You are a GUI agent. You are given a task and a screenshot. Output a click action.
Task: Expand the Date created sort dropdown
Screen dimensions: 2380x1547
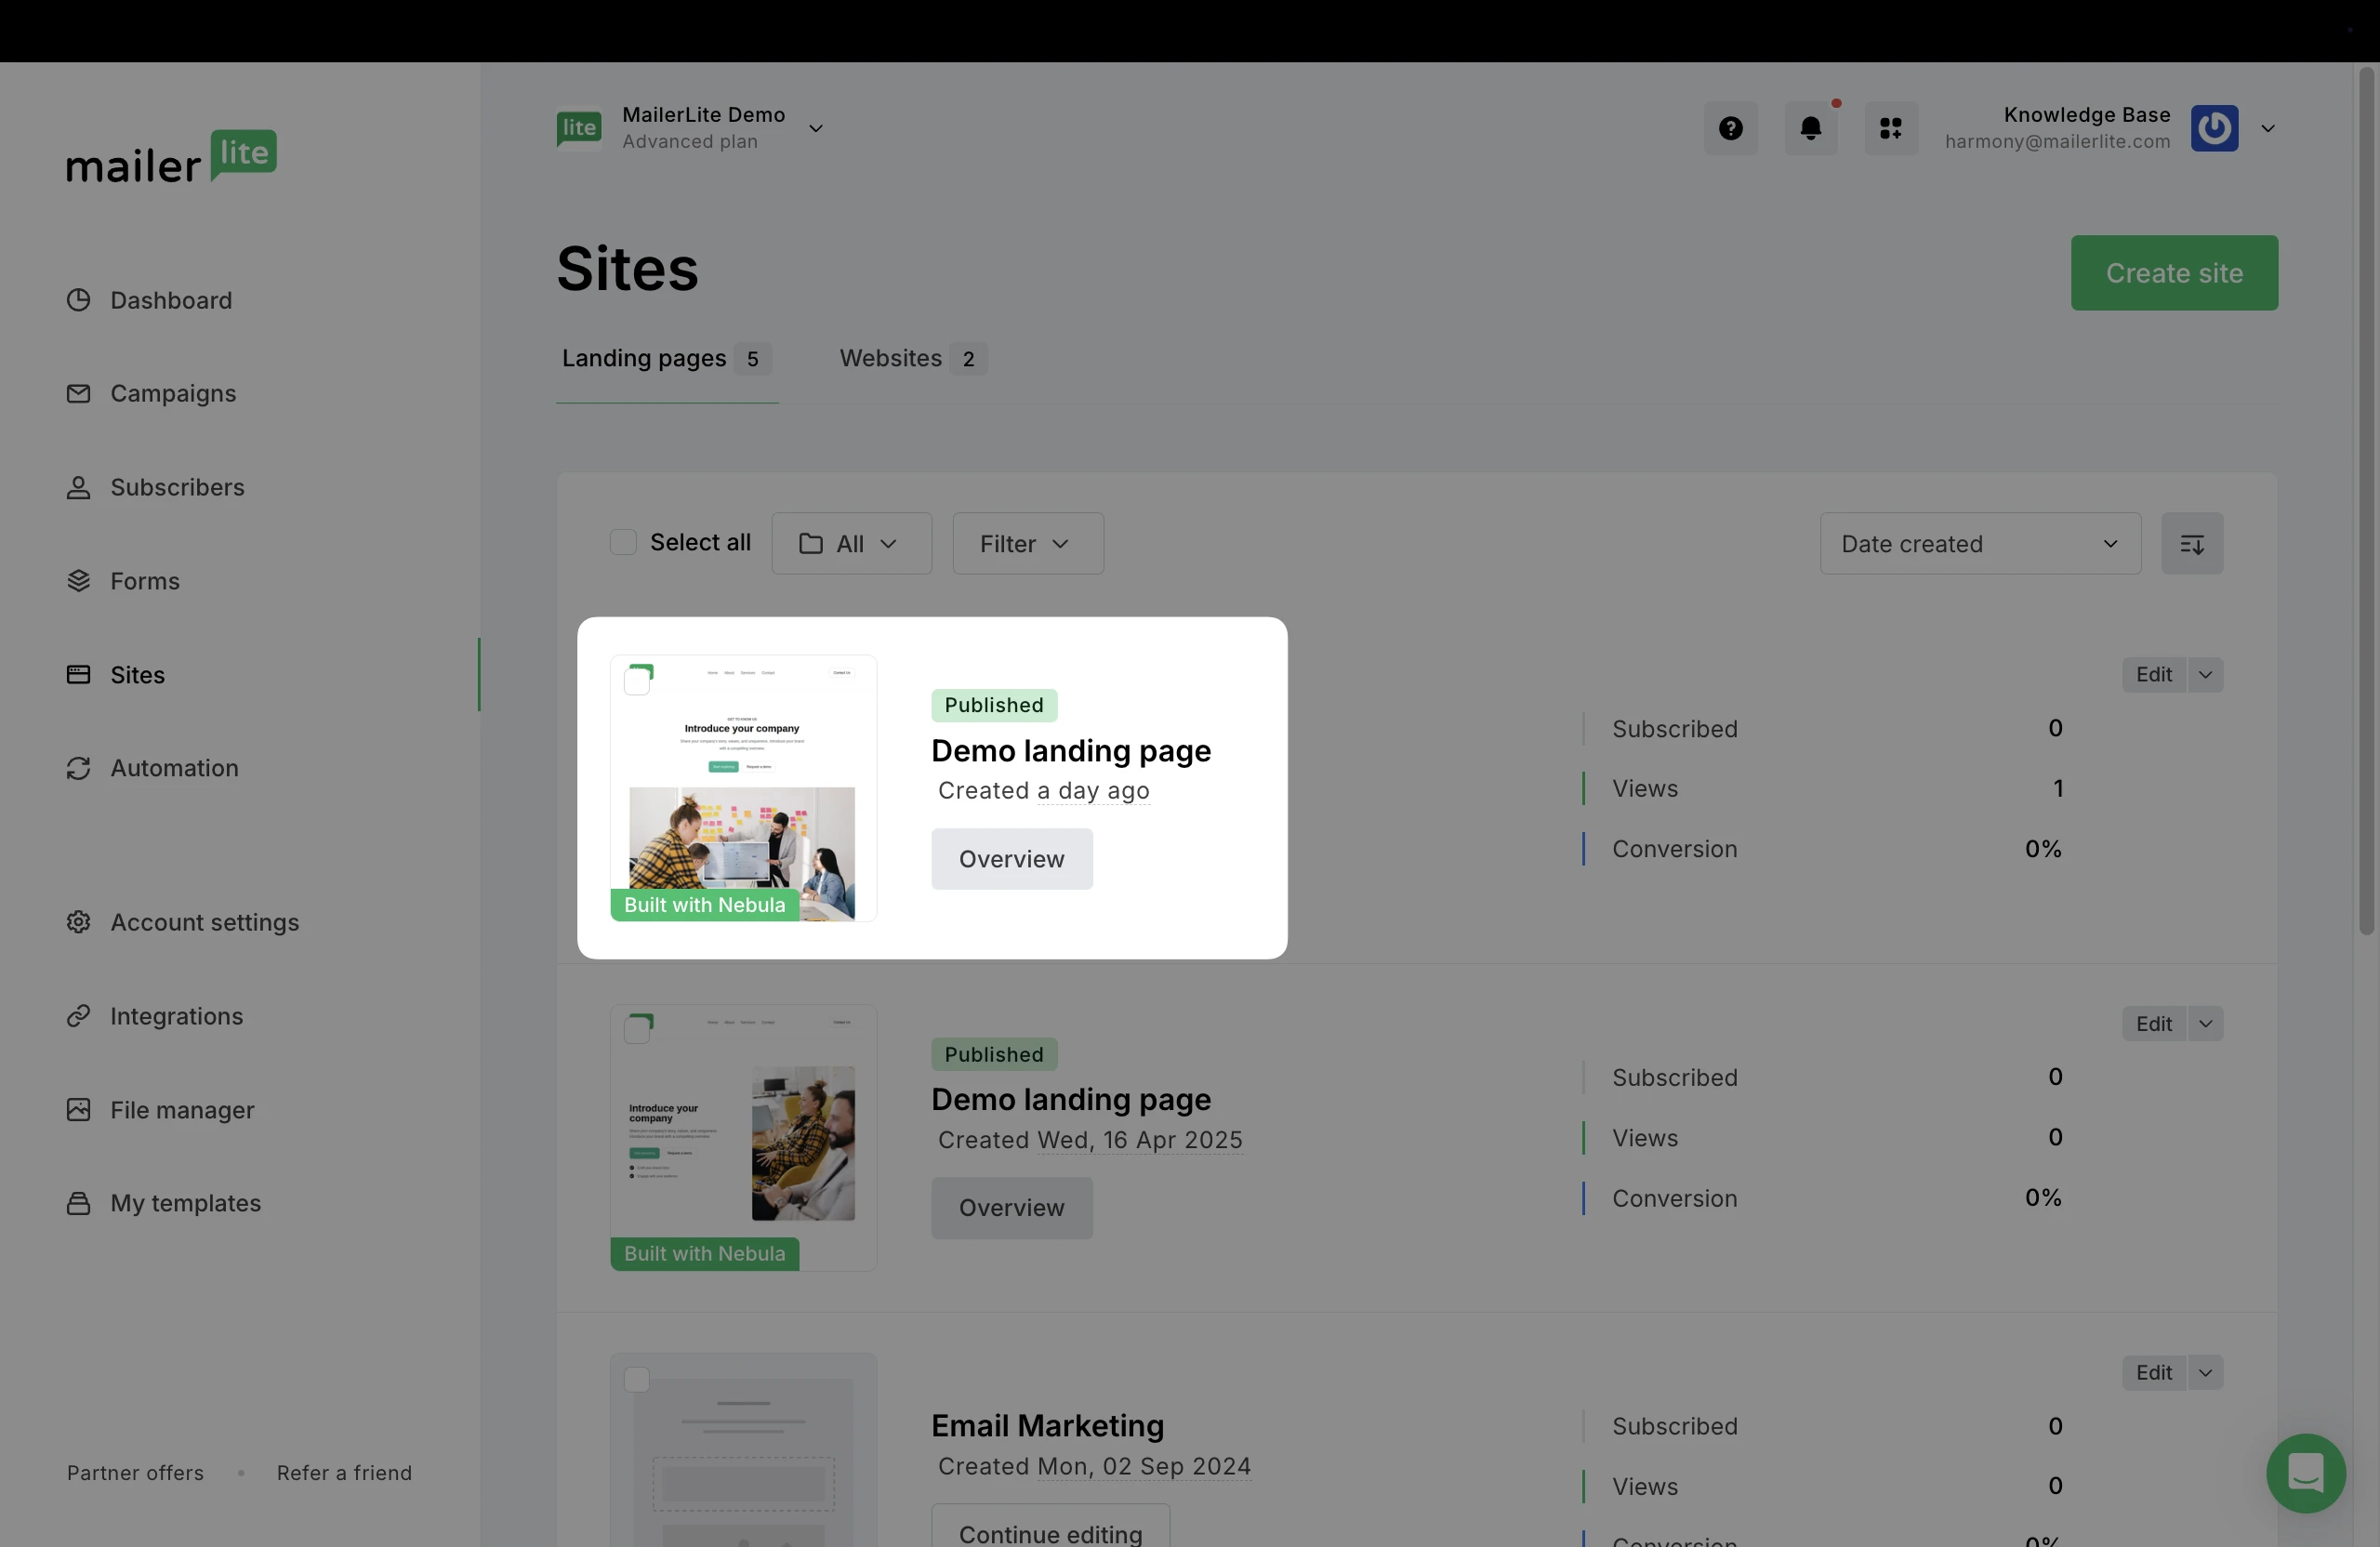[1979, 544]
